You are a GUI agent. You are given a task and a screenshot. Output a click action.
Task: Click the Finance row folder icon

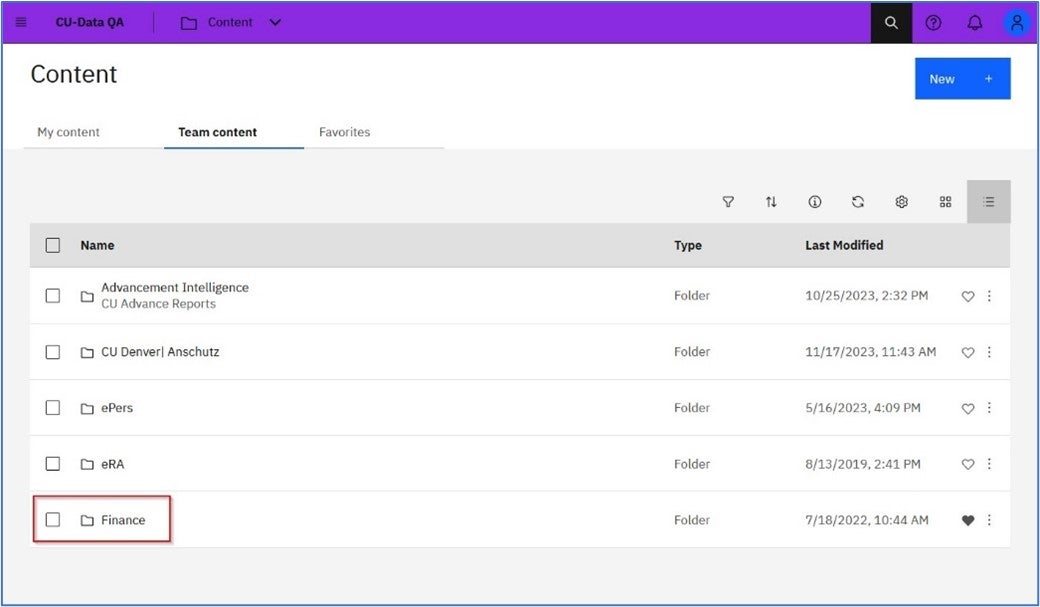click(x=87, y=520)
